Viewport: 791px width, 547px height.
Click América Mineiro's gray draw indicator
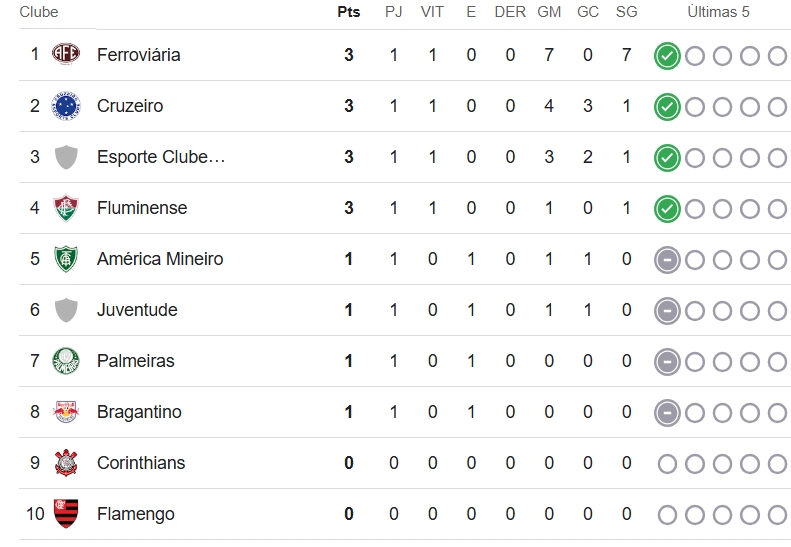coord(667,260)
